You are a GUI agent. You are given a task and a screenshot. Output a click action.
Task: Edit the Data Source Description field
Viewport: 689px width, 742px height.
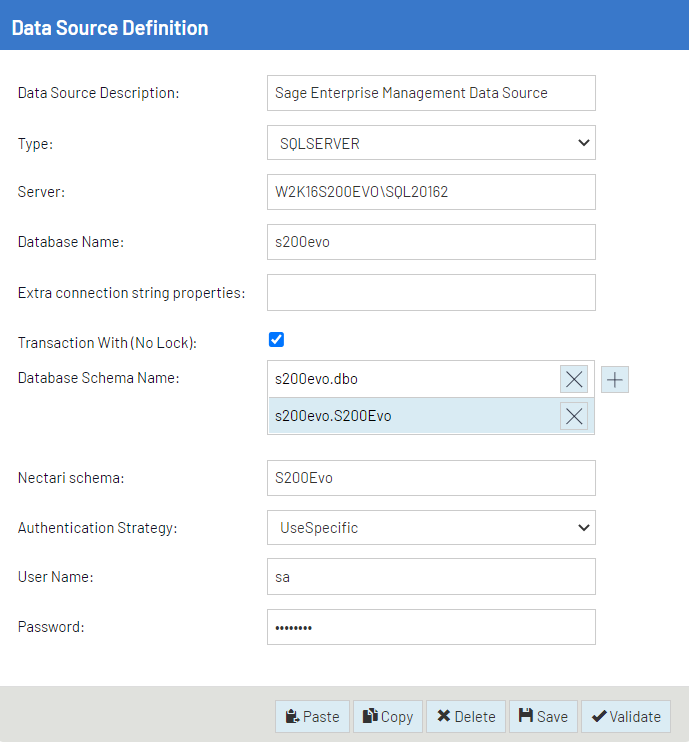431,93
